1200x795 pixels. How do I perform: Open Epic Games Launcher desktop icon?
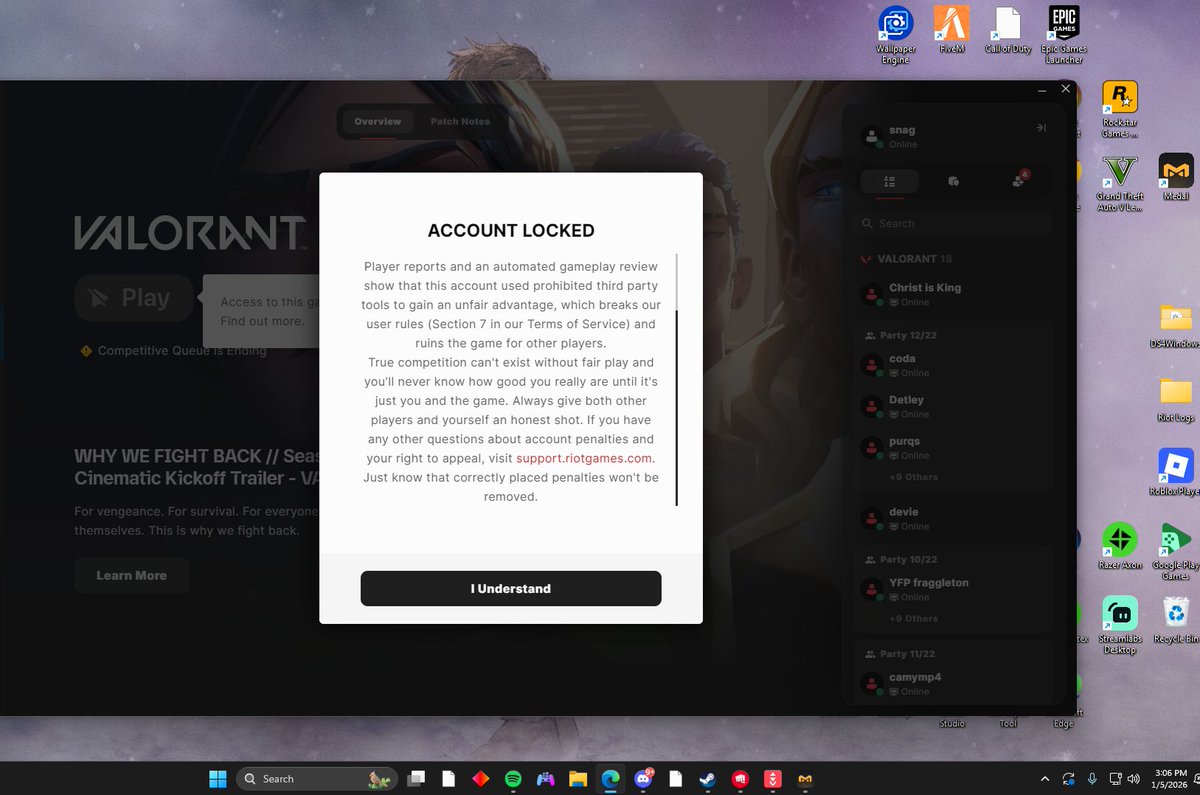click(x=1063, y=34)
